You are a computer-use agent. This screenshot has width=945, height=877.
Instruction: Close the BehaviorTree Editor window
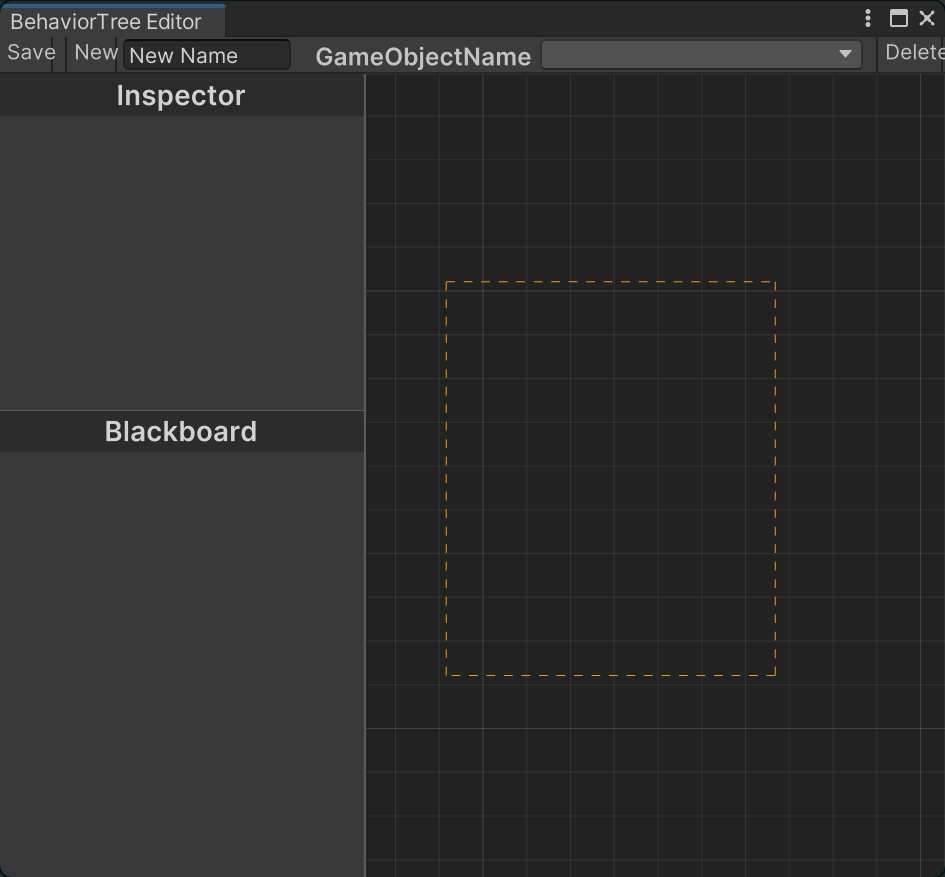[x=927, y=18]
